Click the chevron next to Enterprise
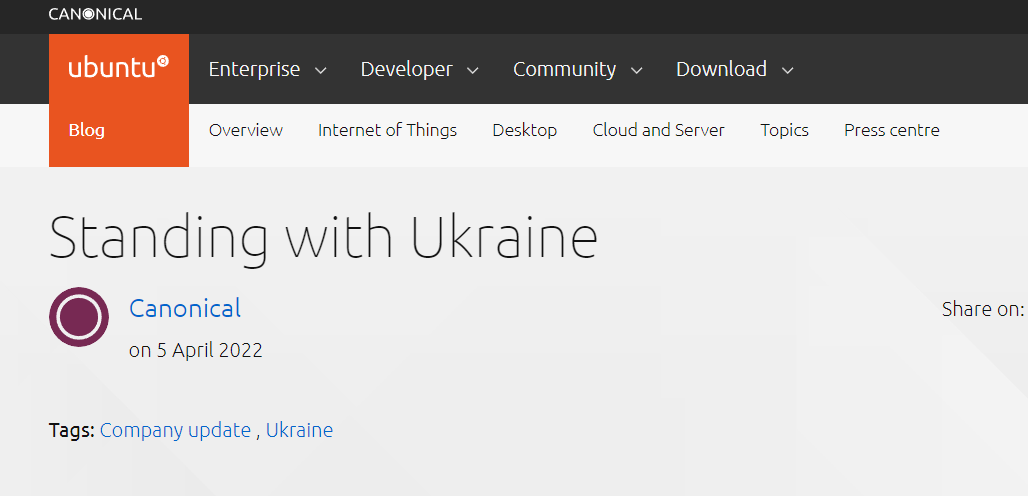Viewport: 1028px width, 496px height. tap(321, 70)
